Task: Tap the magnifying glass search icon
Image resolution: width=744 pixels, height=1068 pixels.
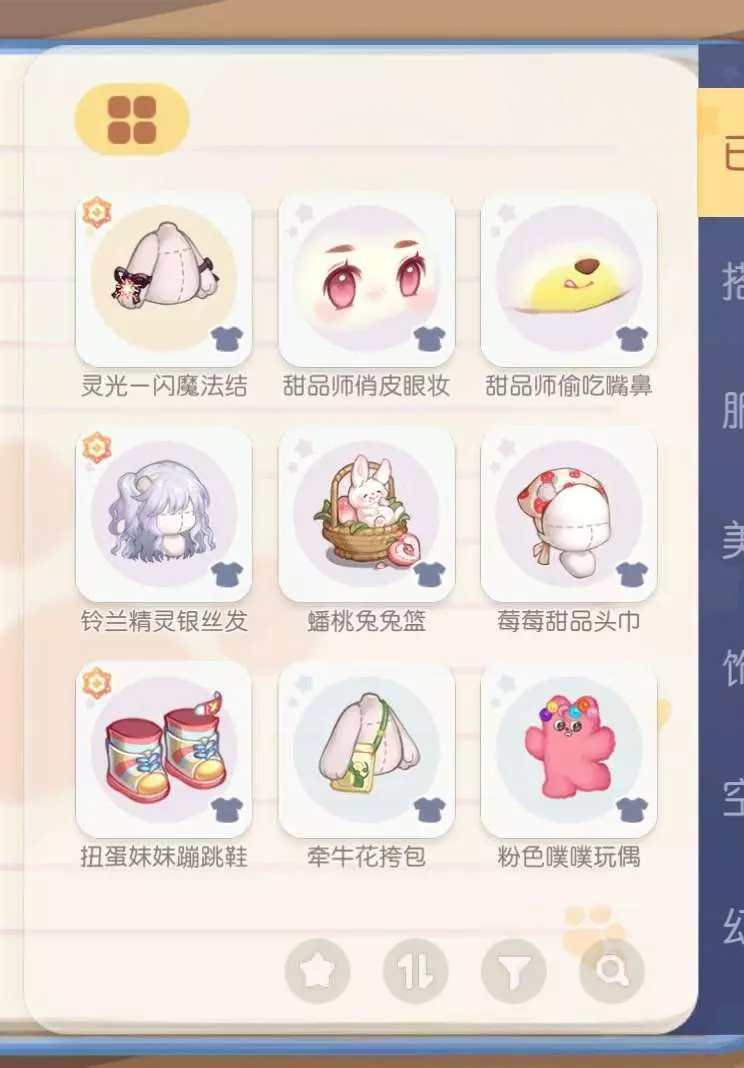Action: (x=612, y=971)
